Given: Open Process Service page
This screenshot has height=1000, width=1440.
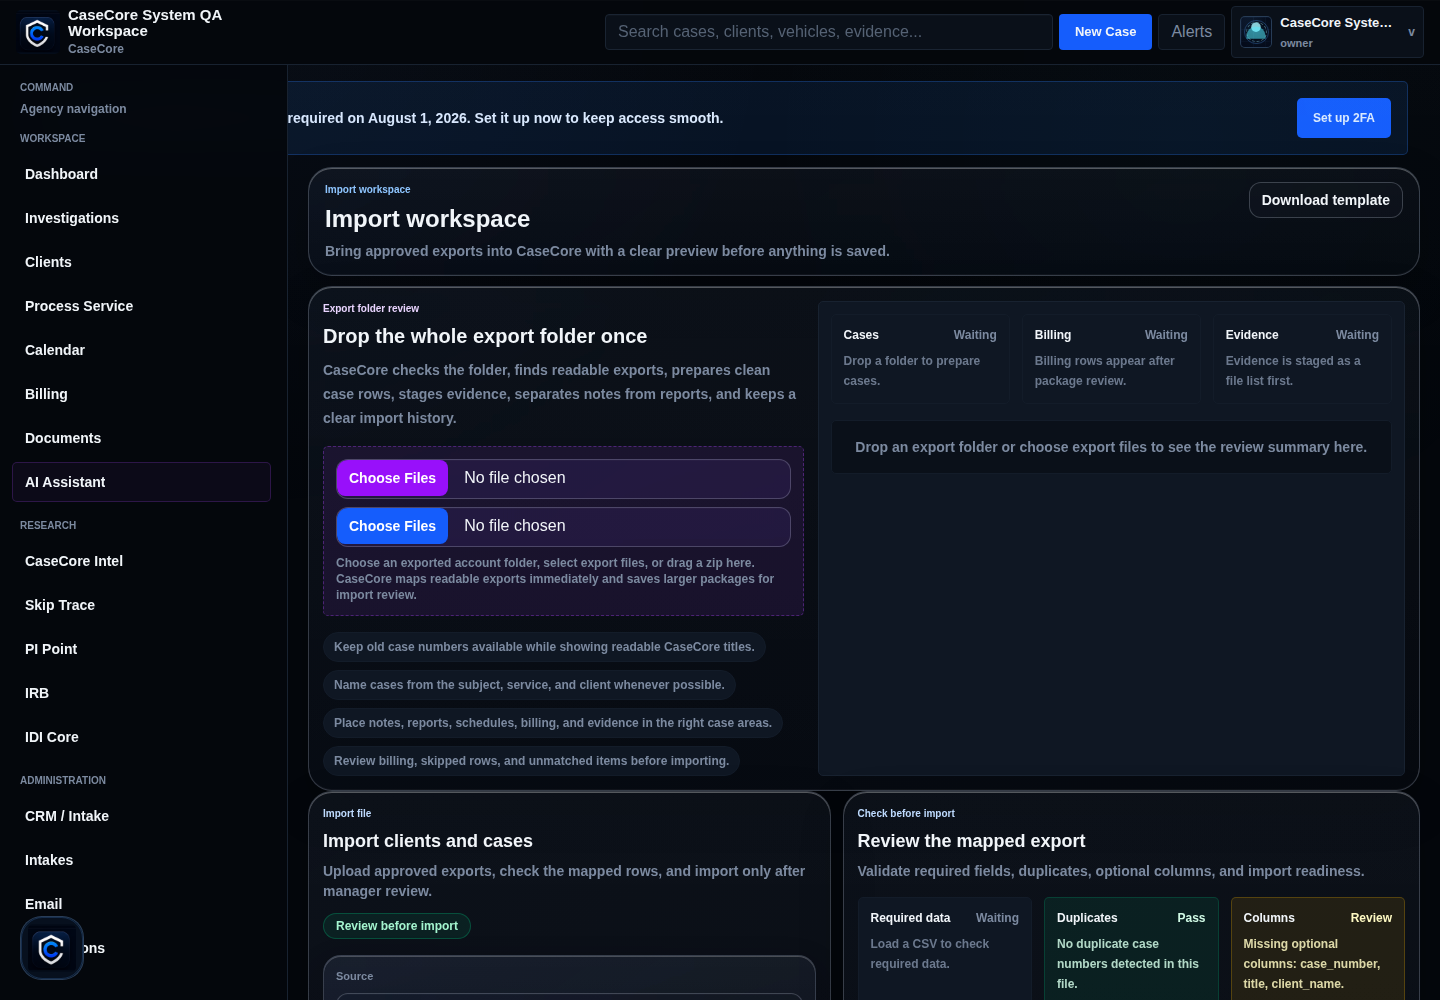Looking at the screenshot, I should point(141,306).
